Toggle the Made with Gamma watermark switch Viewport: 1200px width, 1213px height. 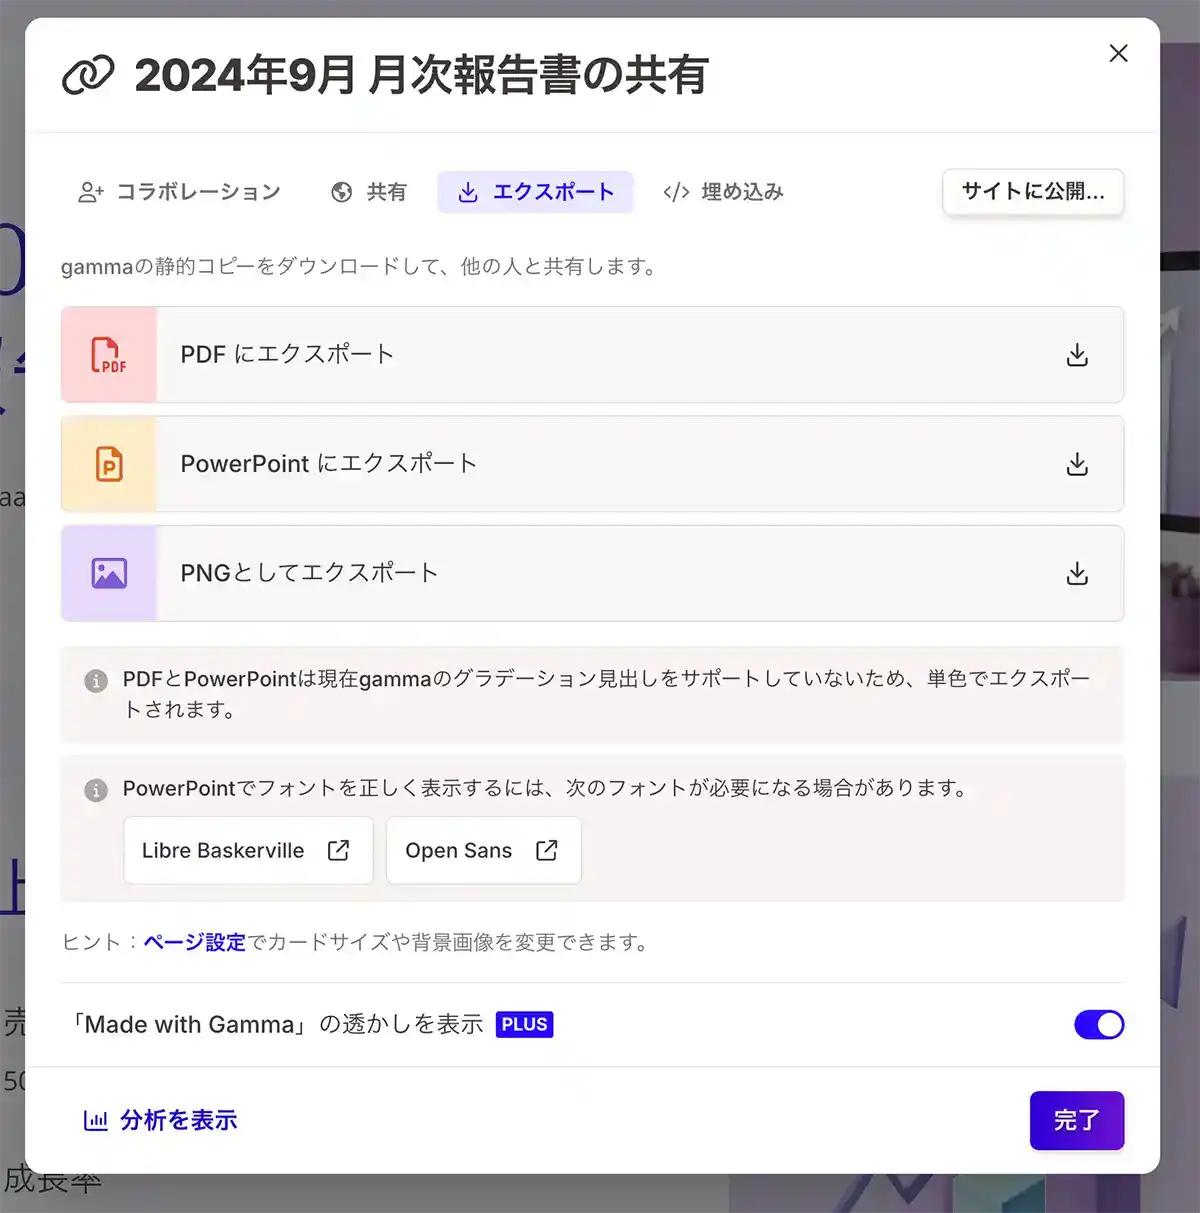pyautogui.click(x=1099, y=1024)
